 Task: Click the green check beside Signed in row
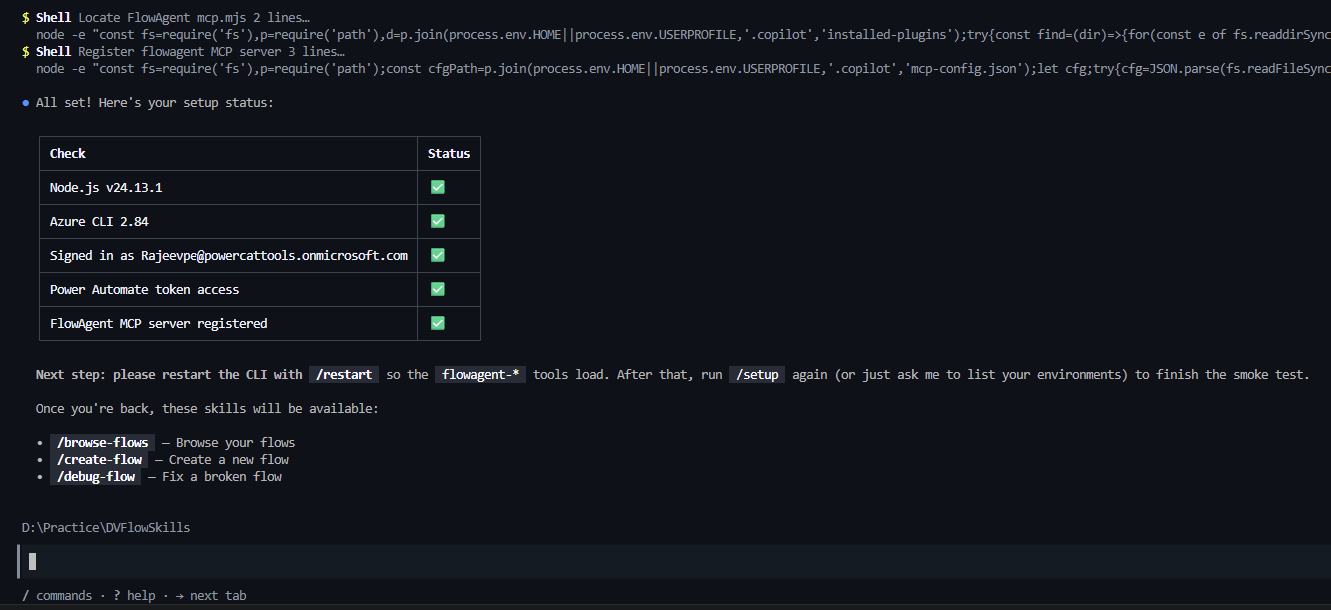coord(438,255)
